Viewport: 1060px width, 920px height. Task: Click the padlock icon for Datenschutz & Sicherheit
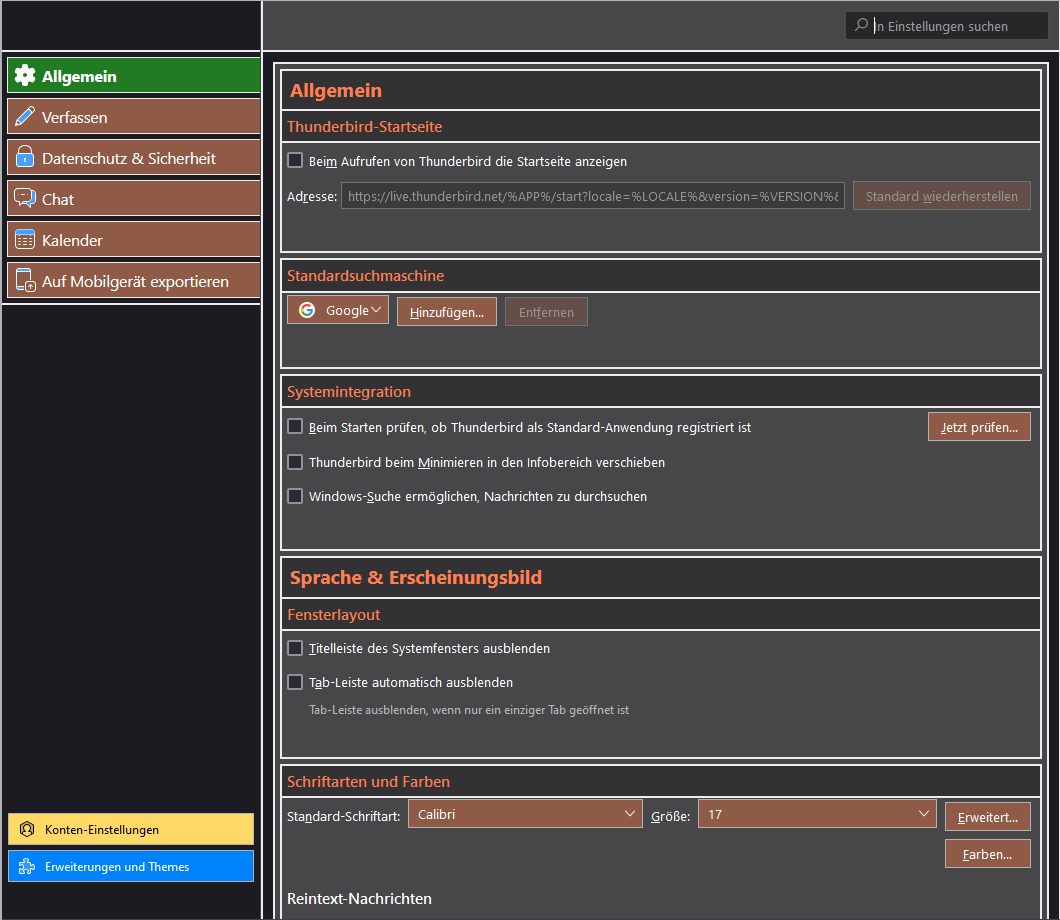tap(25, 158)
